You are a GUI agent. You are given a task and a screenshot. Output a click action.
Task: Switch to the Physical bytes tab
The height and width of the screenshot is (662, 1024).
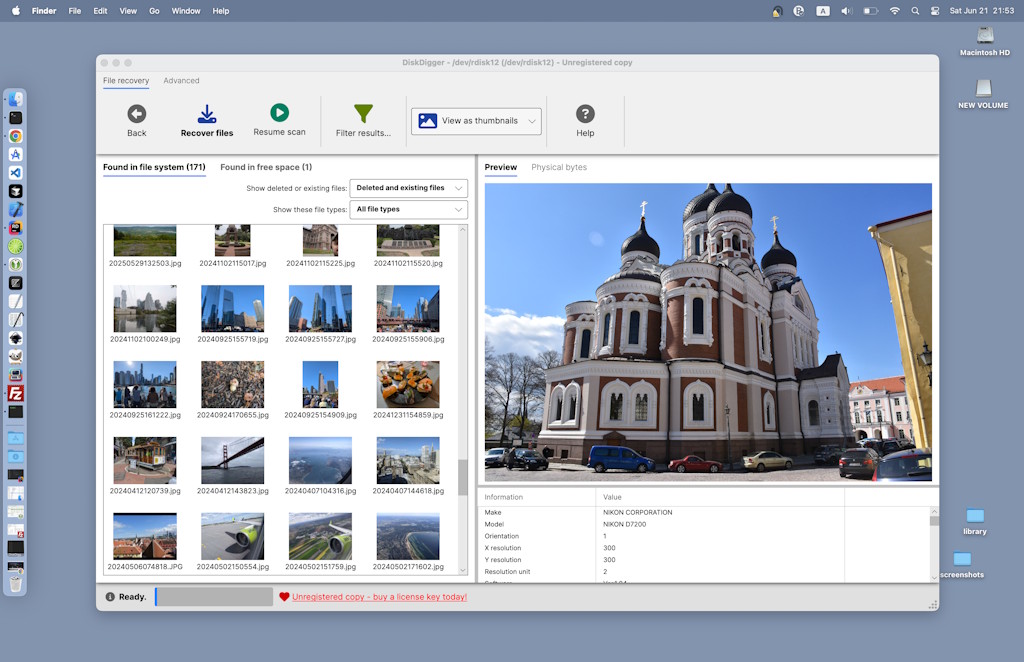559,167
